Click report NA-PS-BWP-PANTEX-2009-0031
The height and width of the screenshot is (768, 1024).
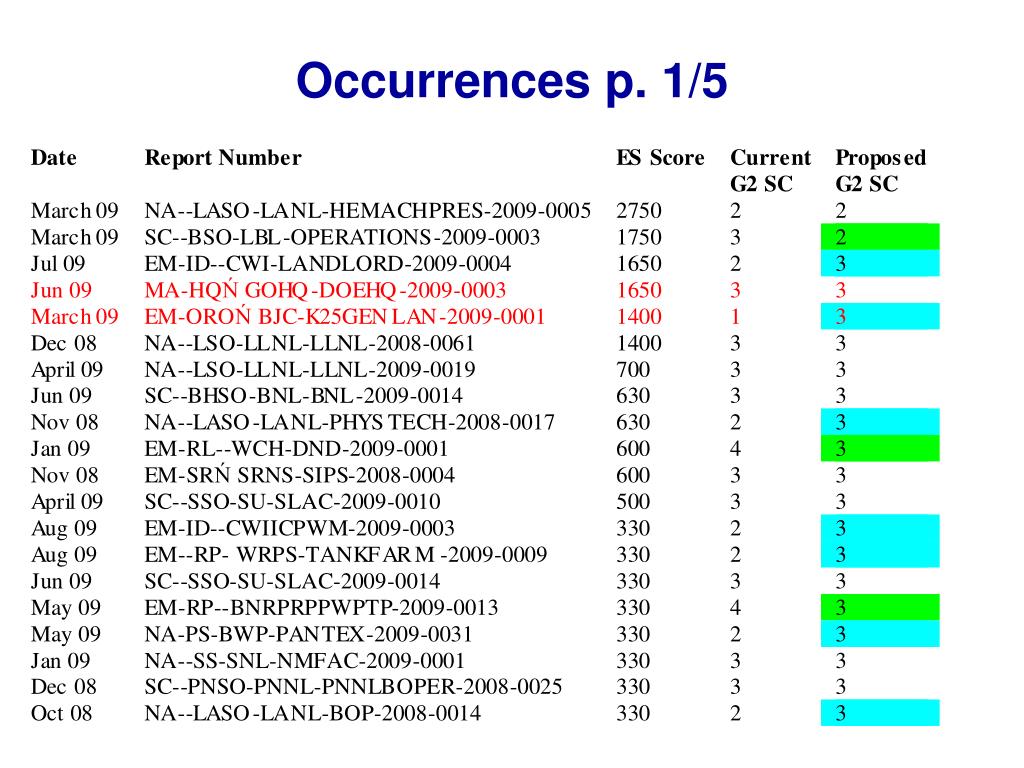pyautogui.click(x=308, y=634)
